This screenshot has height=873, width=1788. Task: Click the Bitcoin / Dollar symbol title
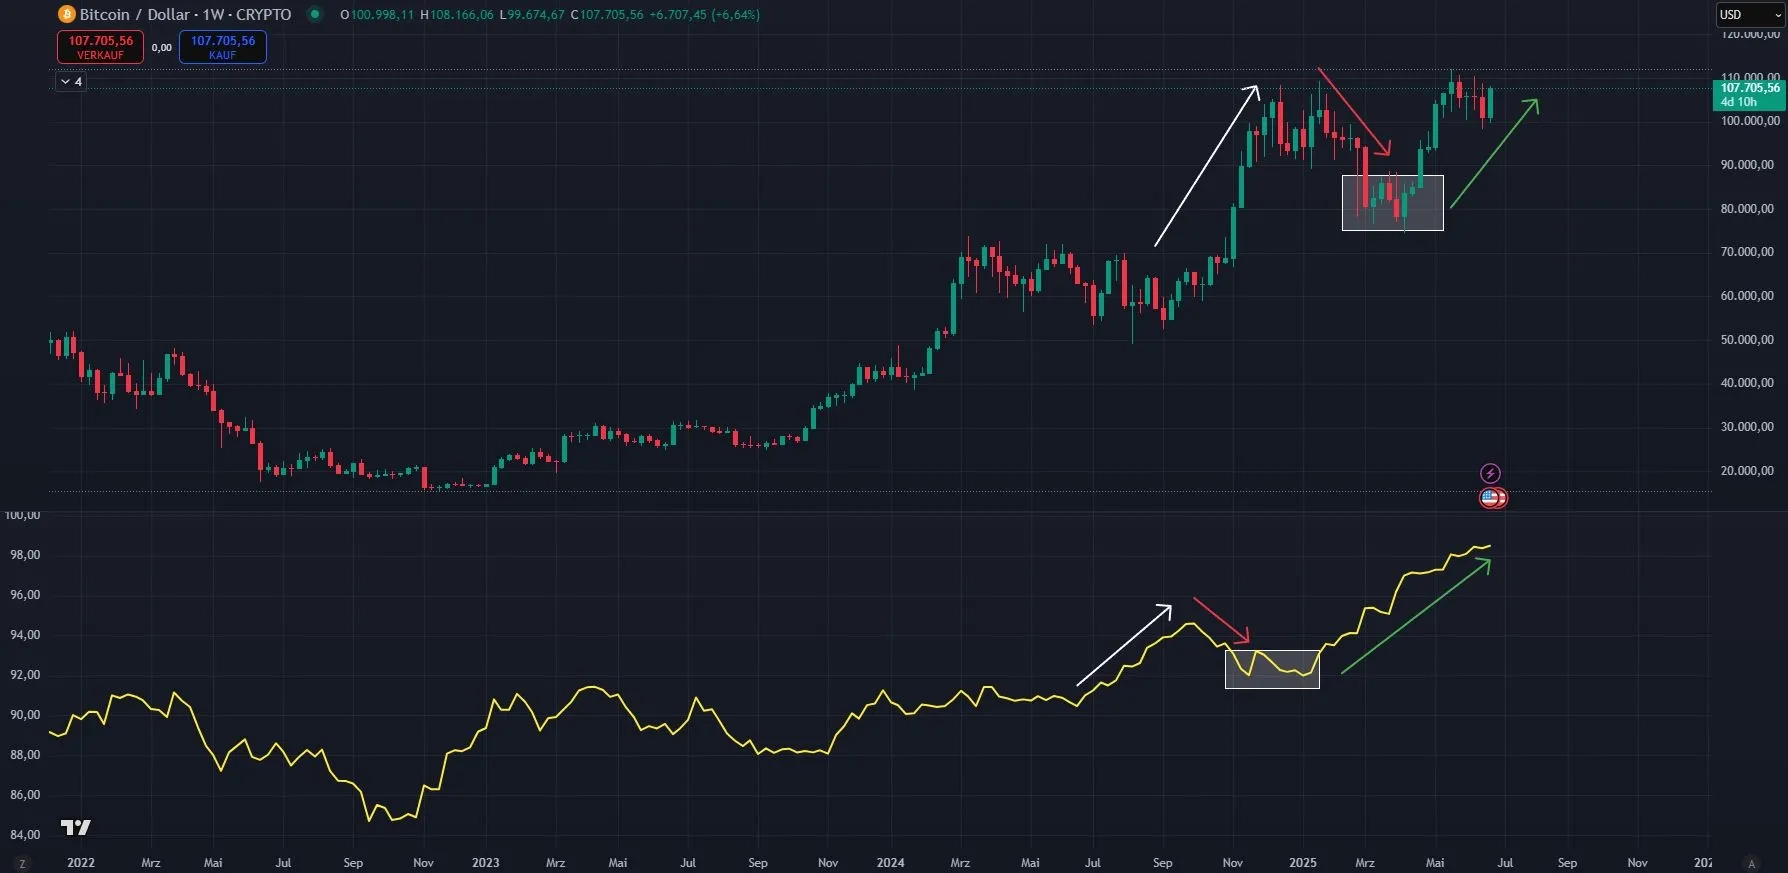(134, 15)
